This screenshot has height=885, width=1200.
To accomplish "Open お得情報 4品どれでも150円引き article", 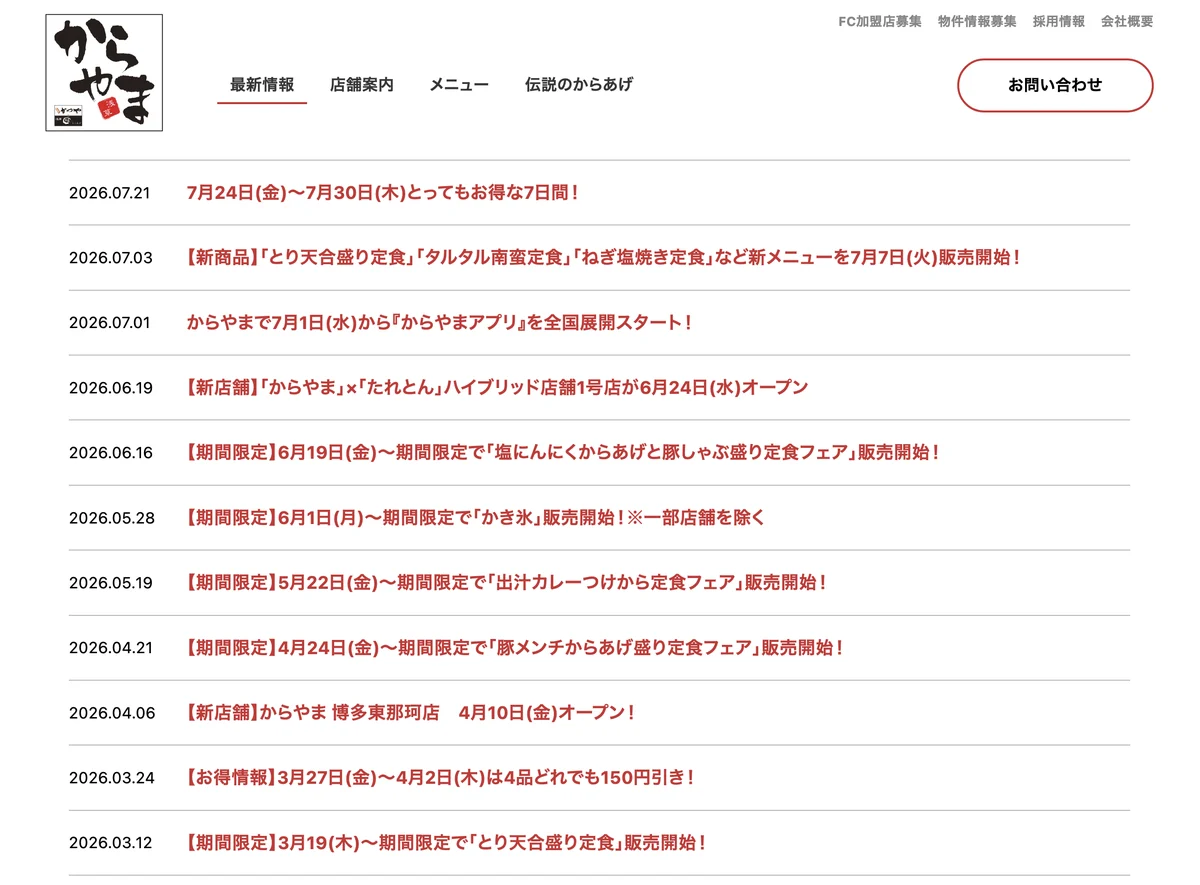I will click(x=440, y=777).
